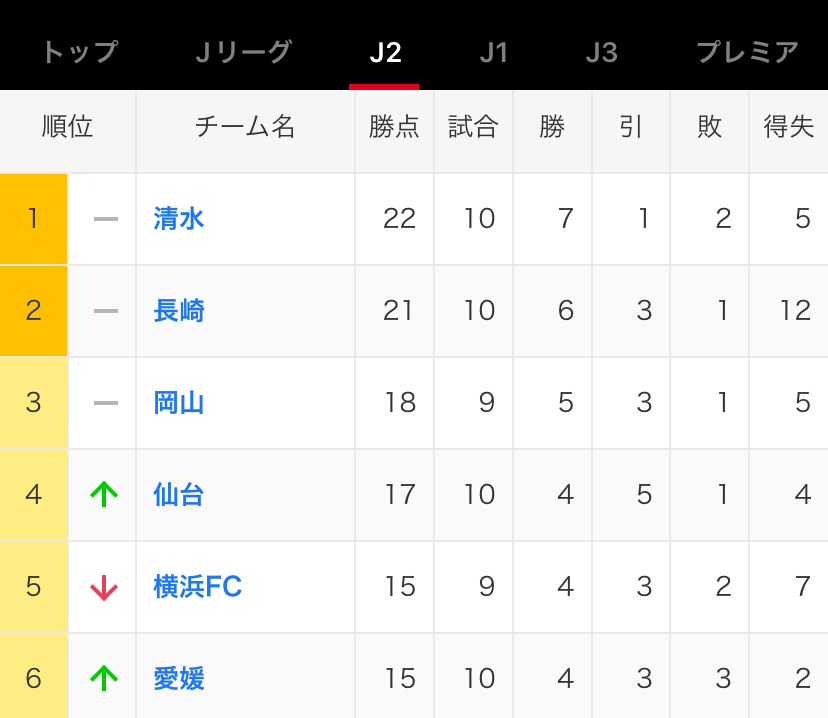Click the gray dash icon beside 岡山

coord(105,403)
